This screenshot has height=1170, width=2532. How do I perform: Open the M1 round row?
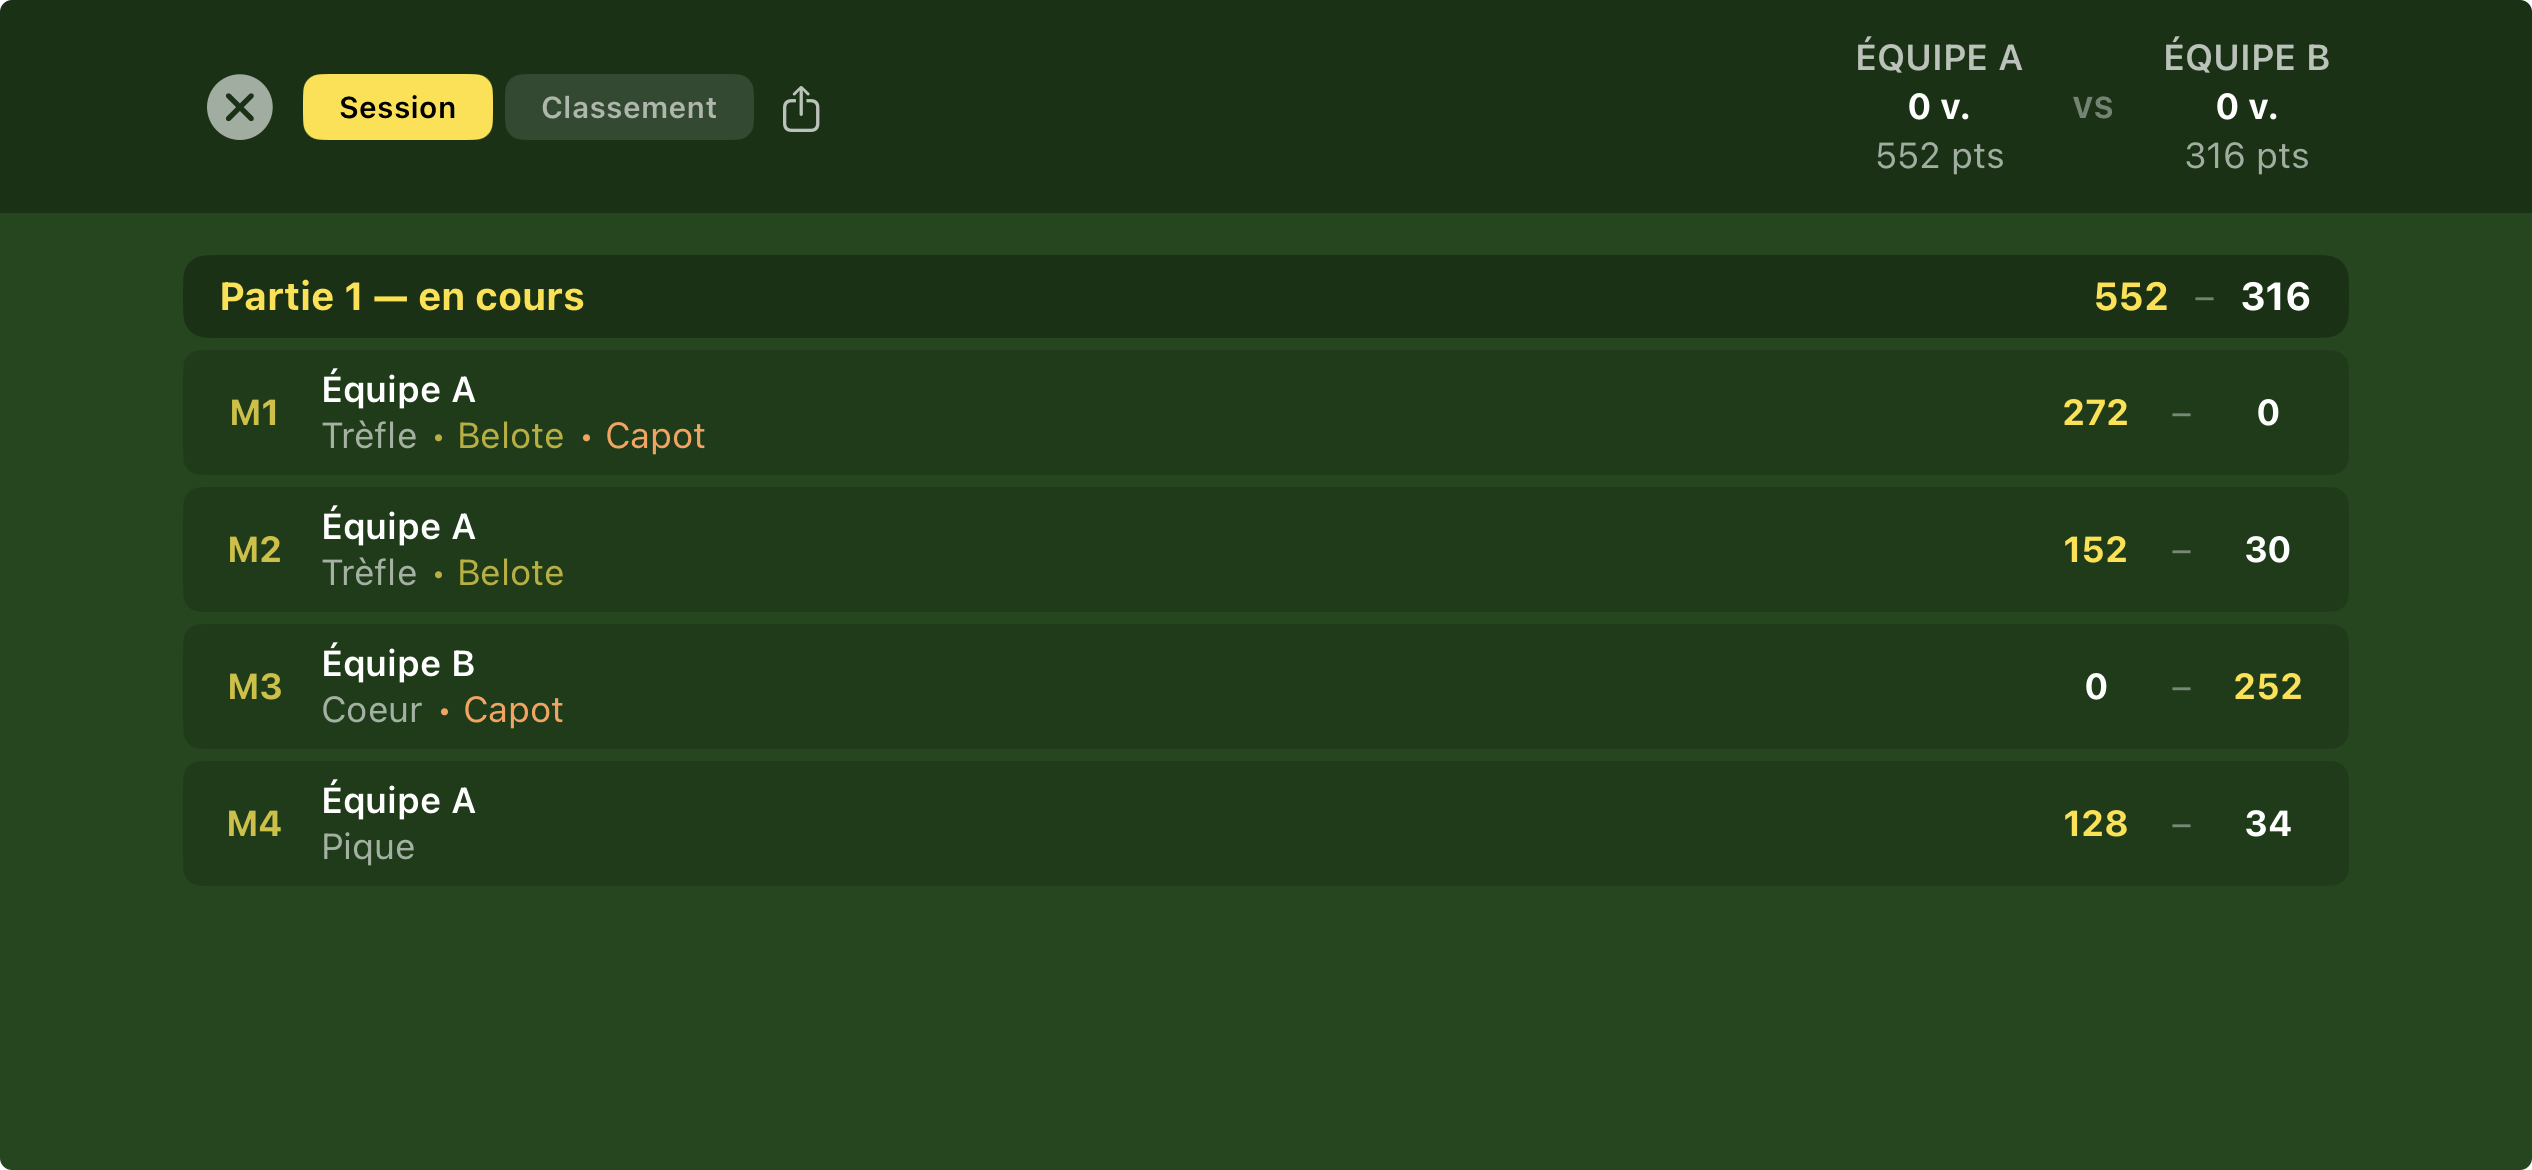(1265, 412)
